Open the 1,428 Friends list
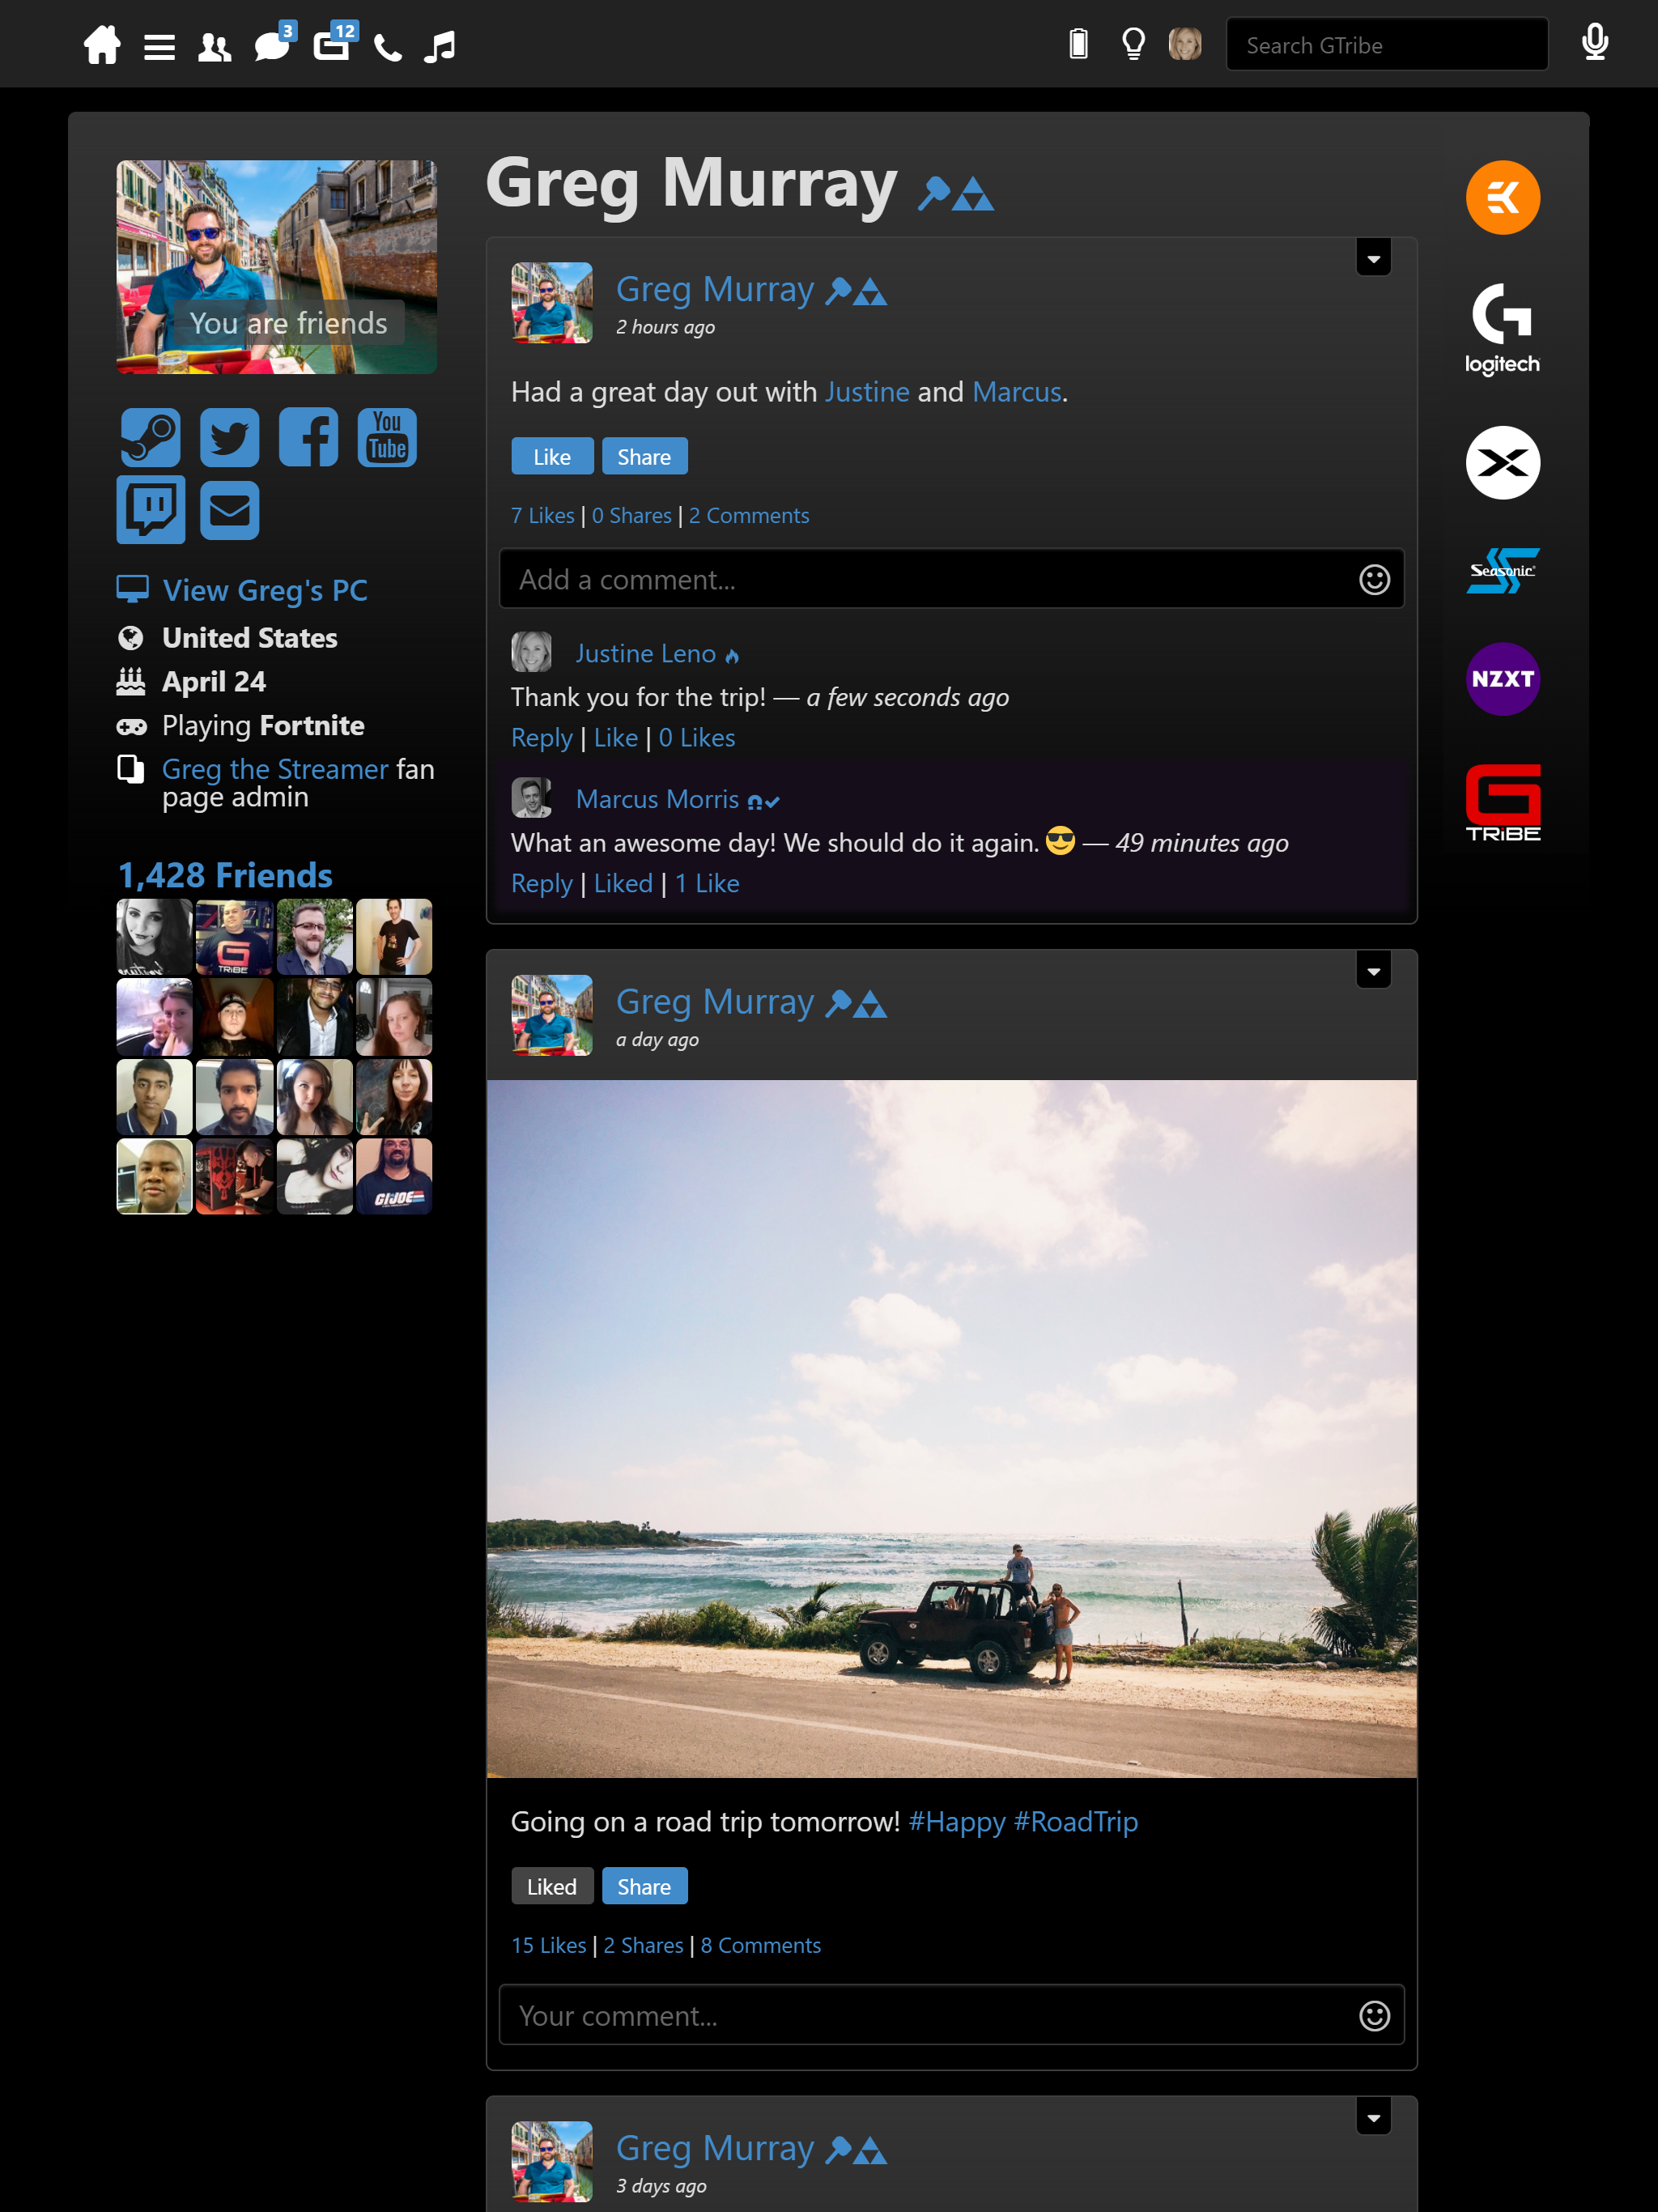This screenshot has height=2212, width=1658. tap(225, 875)
